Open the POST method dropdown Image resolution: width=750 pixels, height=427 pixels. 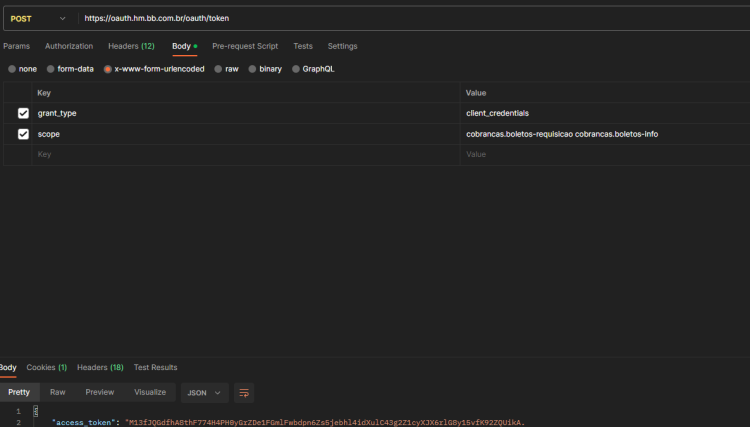coord(38,19)
